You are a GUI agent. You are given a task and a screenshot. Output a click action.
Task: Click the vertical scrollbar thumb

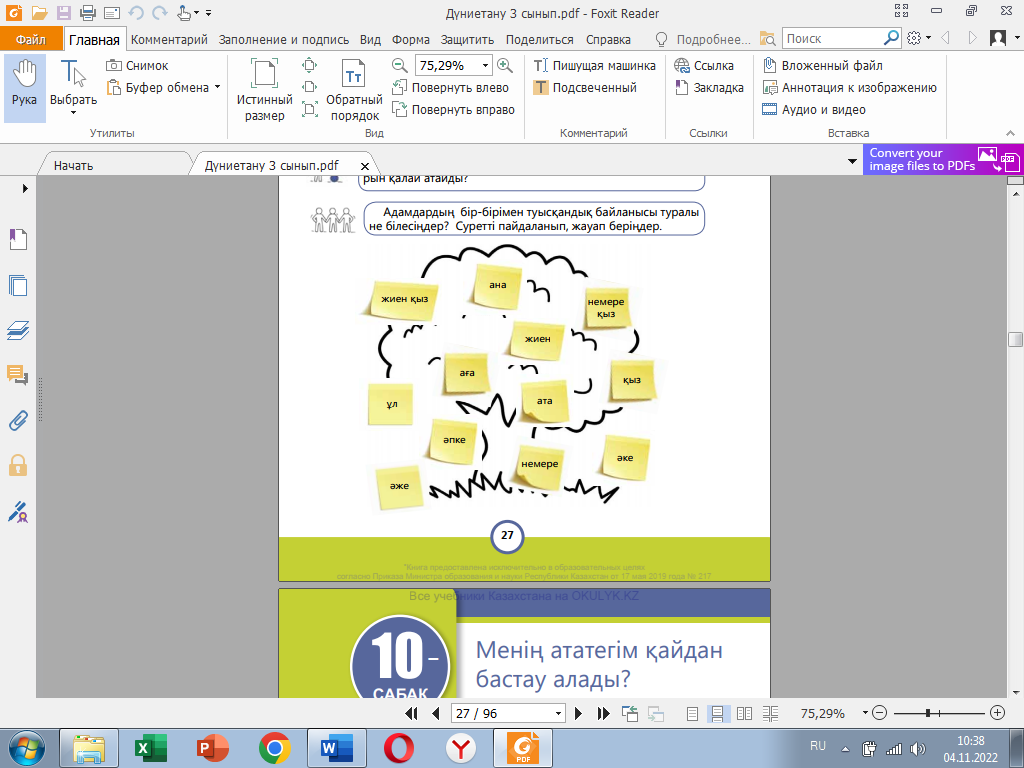click(x=1015, y=339)
